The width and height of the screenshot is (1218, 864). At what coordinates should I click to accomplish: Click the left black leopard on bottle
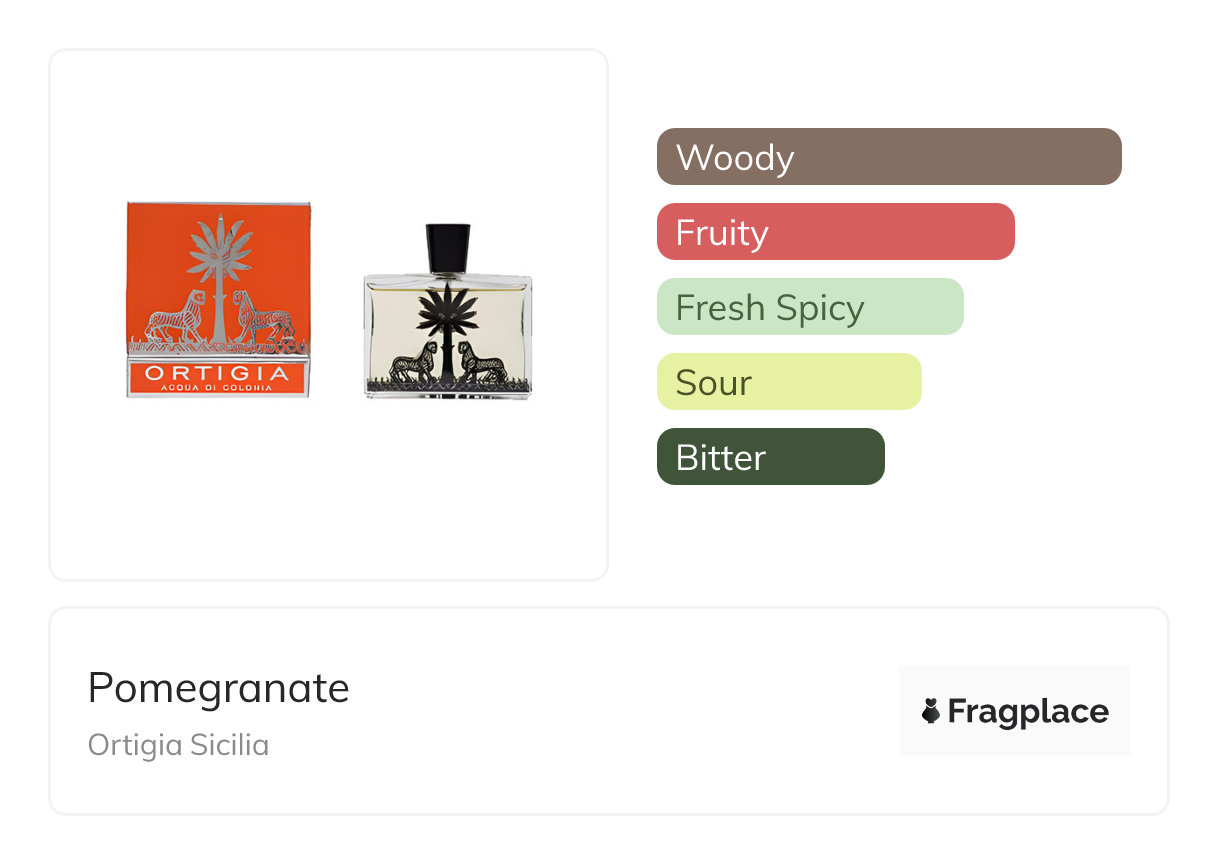[x=414, y=362]
